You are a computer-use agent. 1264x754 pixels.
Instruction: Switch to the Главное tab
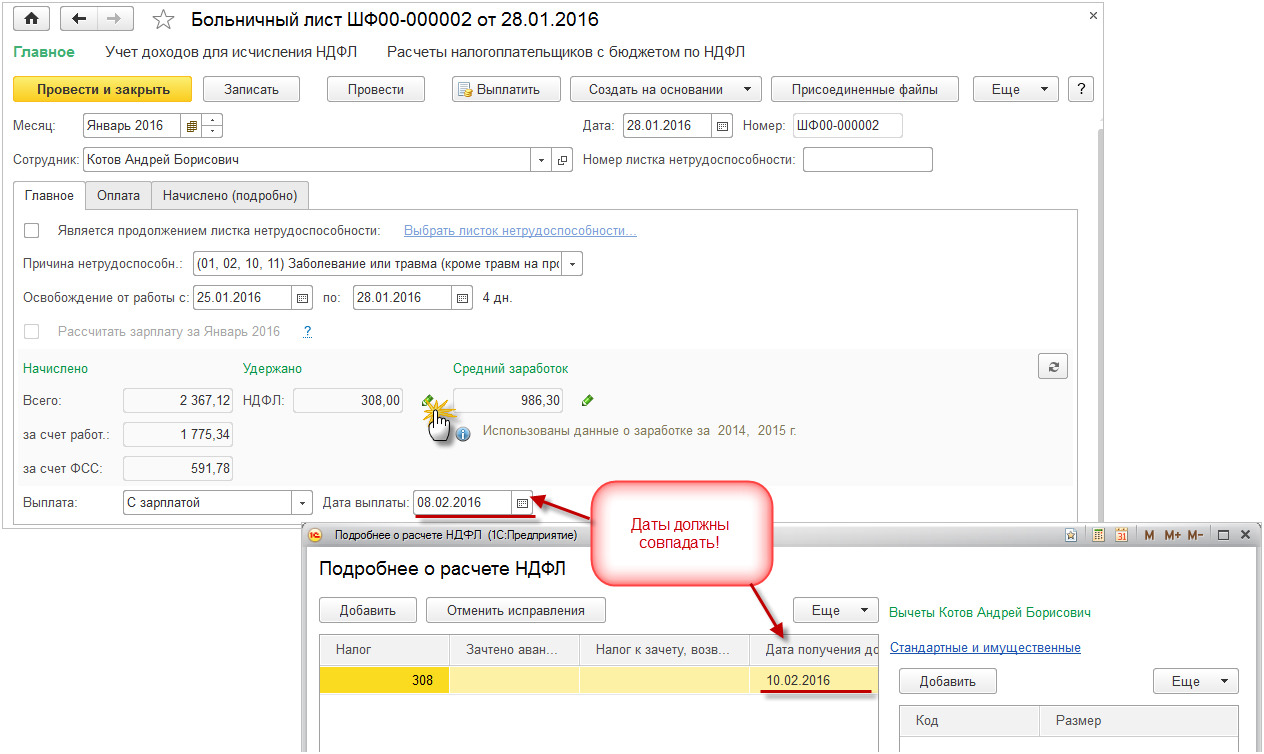click(49, 196)
